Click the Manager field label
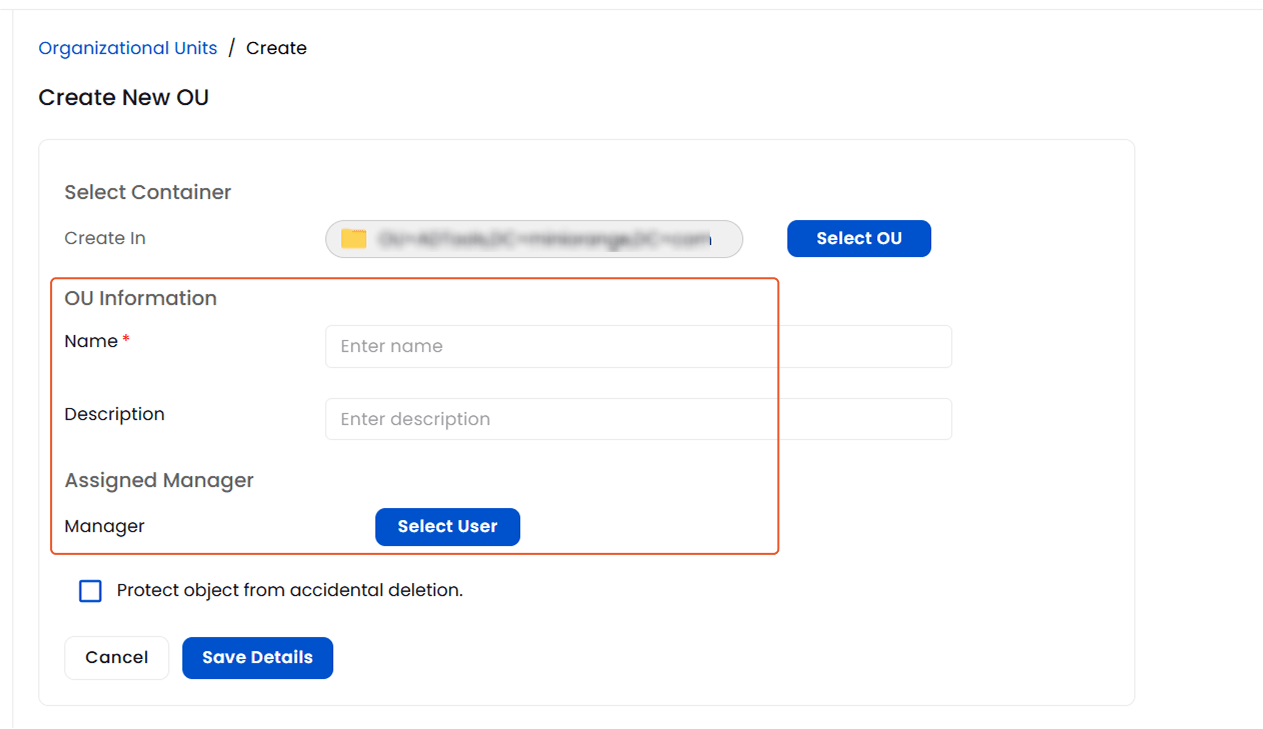The height and width of the screenshot is (729, 1263). click(x=104, y=526)
